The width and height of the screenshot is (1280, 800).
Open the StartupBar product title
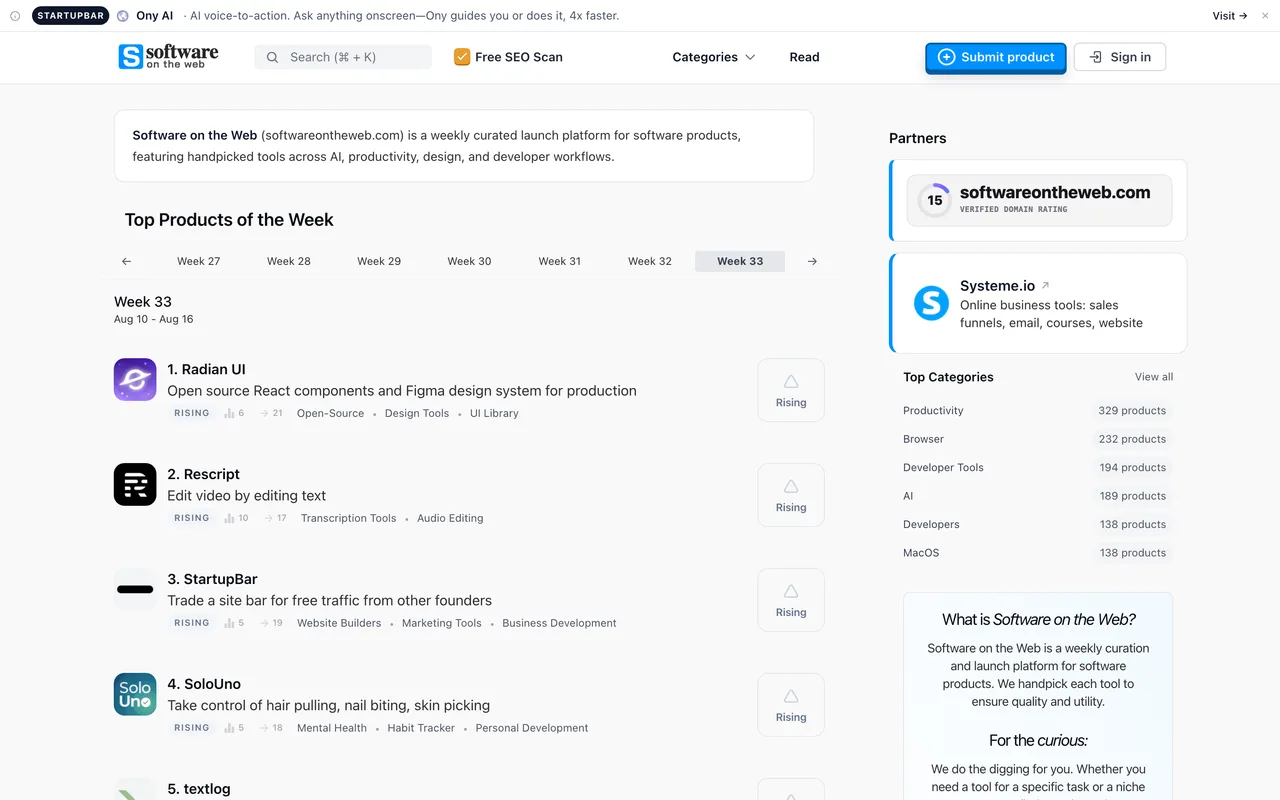click(212, 579)
